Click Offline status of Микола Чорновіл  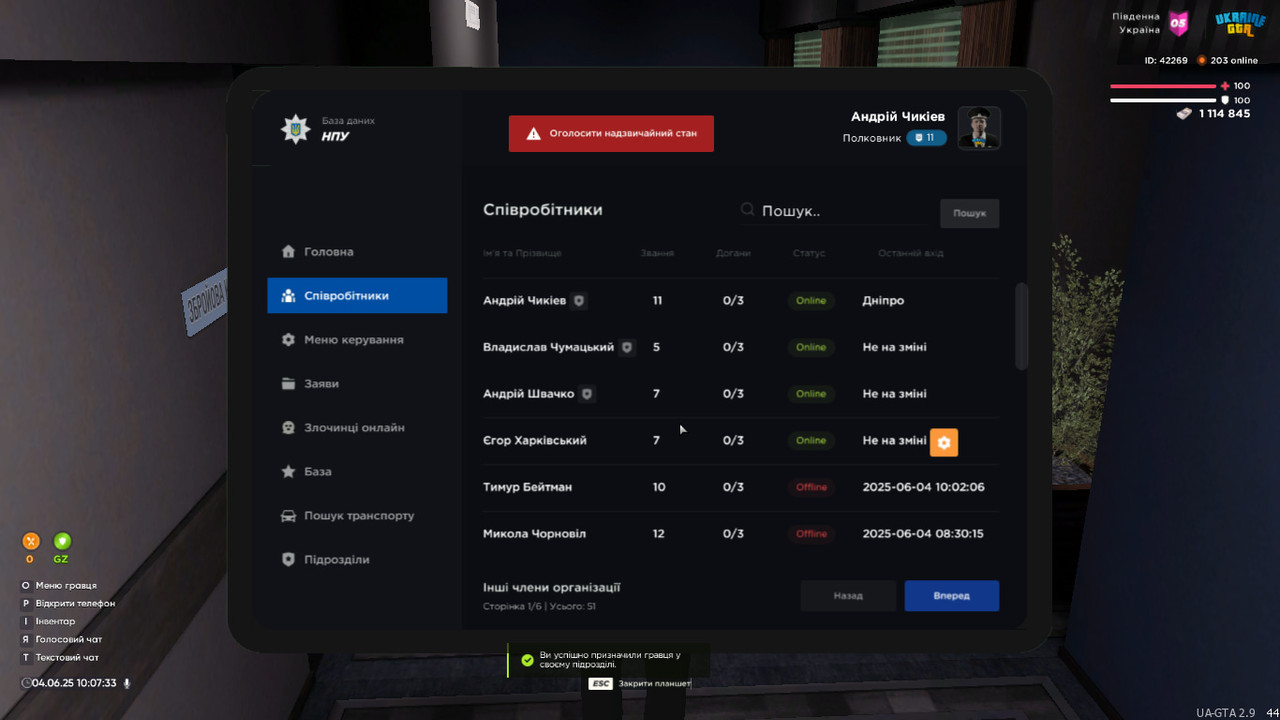pos(811,534)
